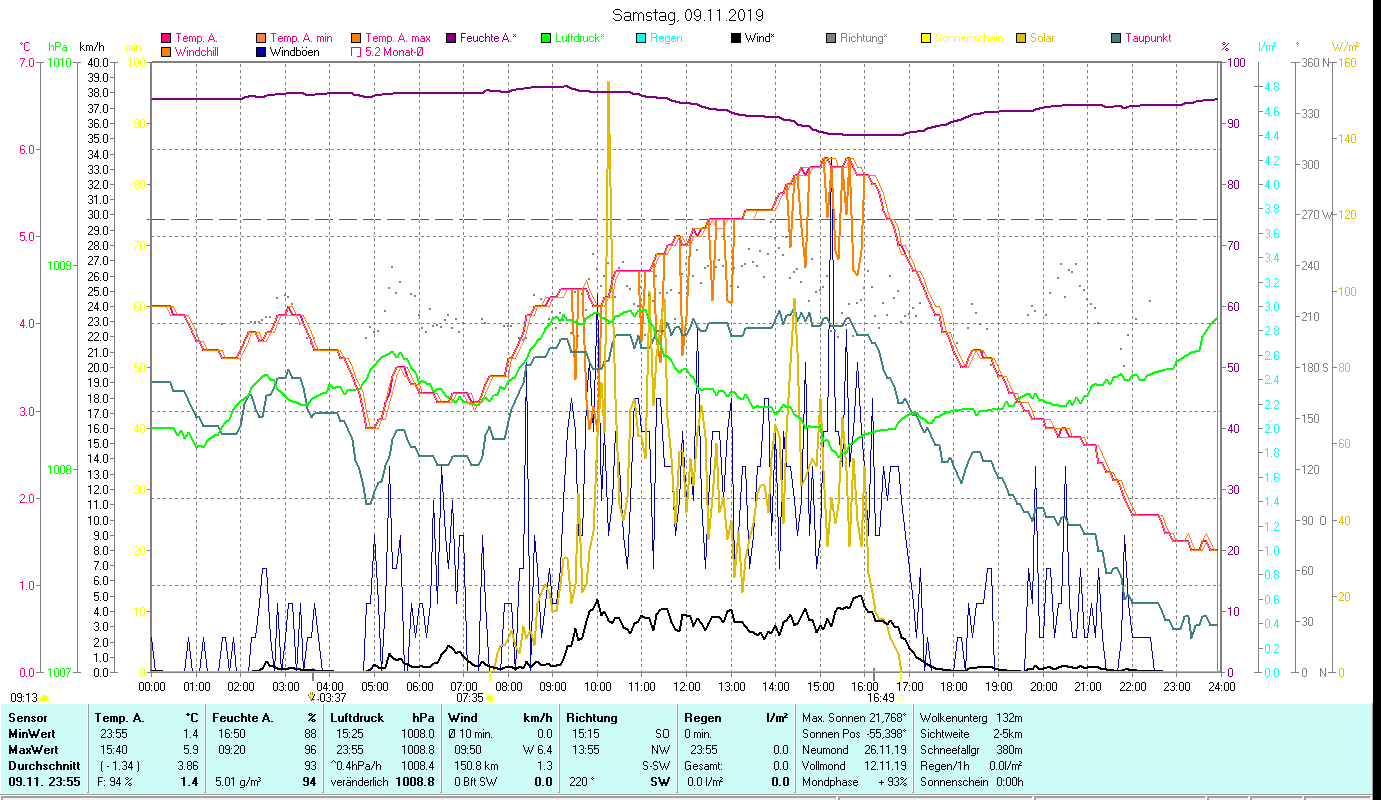Click the sun icon beside 09:13

[44, 698]
